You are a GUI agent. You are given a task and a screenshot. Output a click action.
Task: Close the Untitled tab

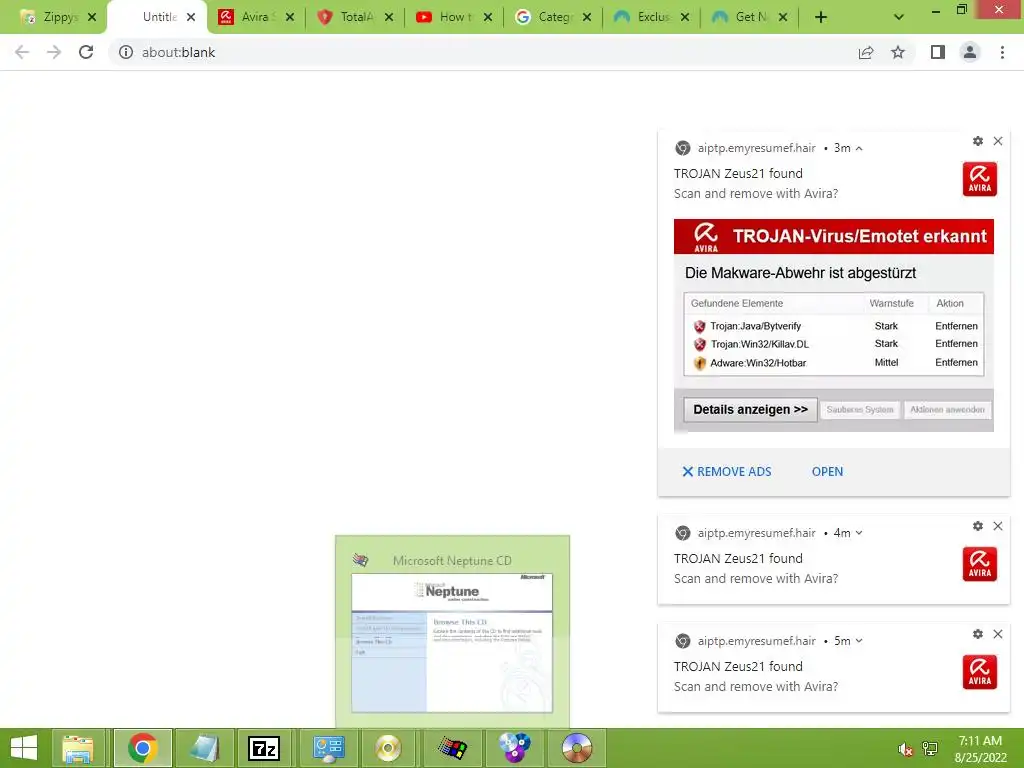191,17
